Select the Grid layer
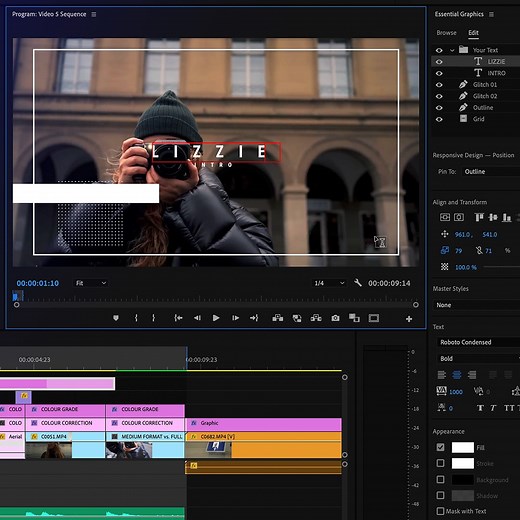 [478, 119]
